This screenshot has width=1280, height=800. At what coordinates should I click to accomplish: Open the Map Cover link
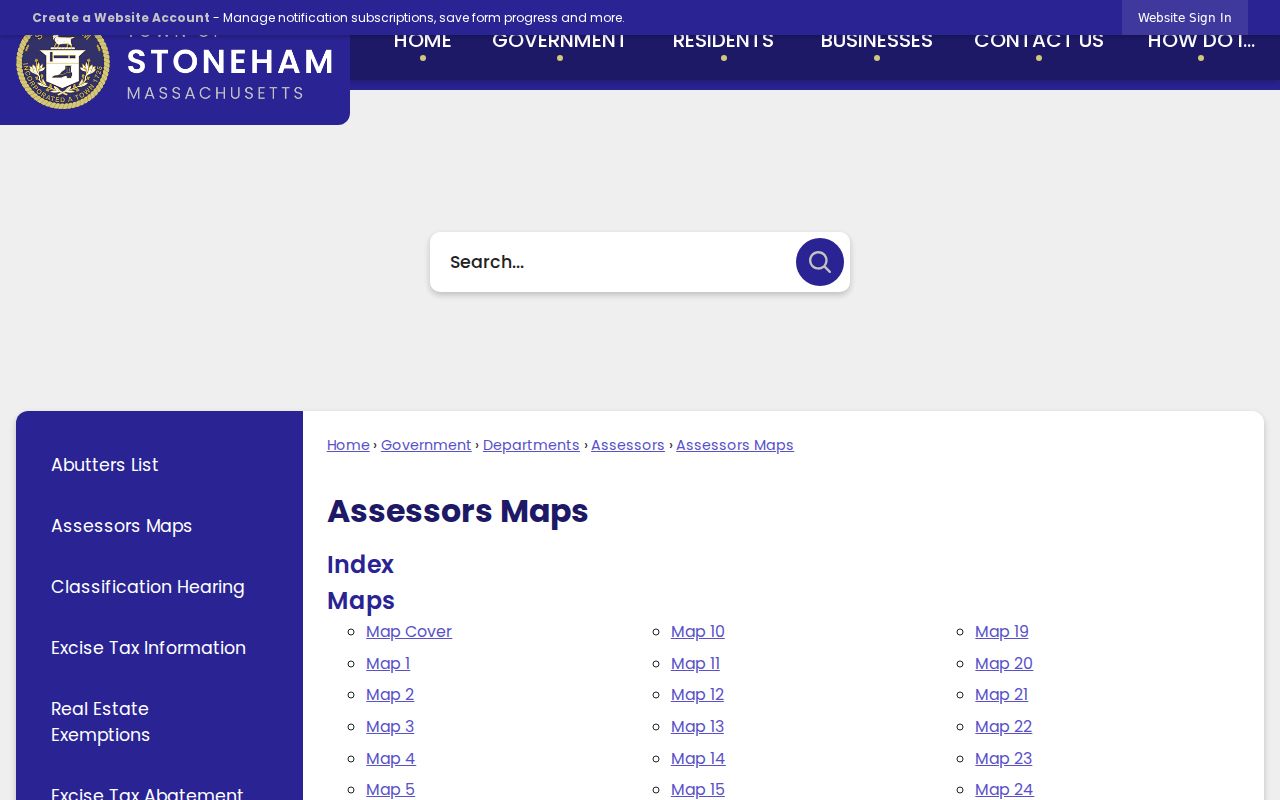pos(409,632)
